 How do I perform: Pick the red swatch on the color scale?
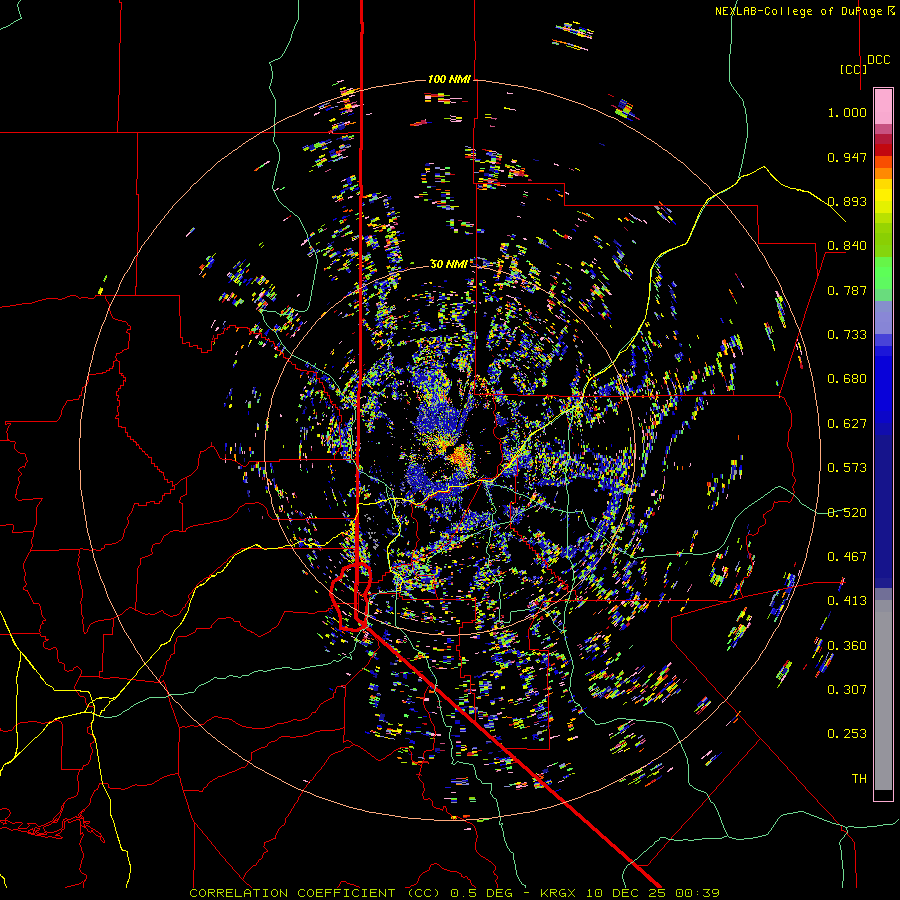coord(883,150)
